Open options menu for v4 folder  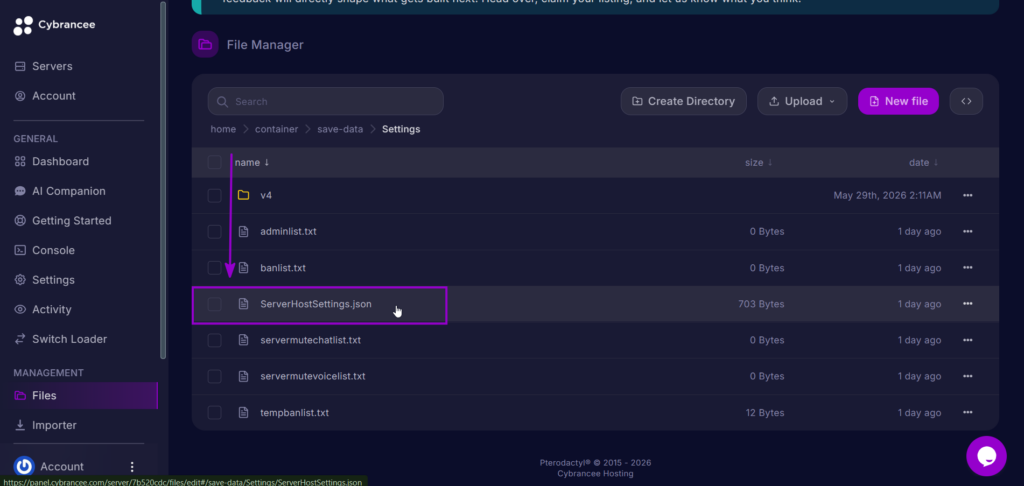[x=967, y=195]
